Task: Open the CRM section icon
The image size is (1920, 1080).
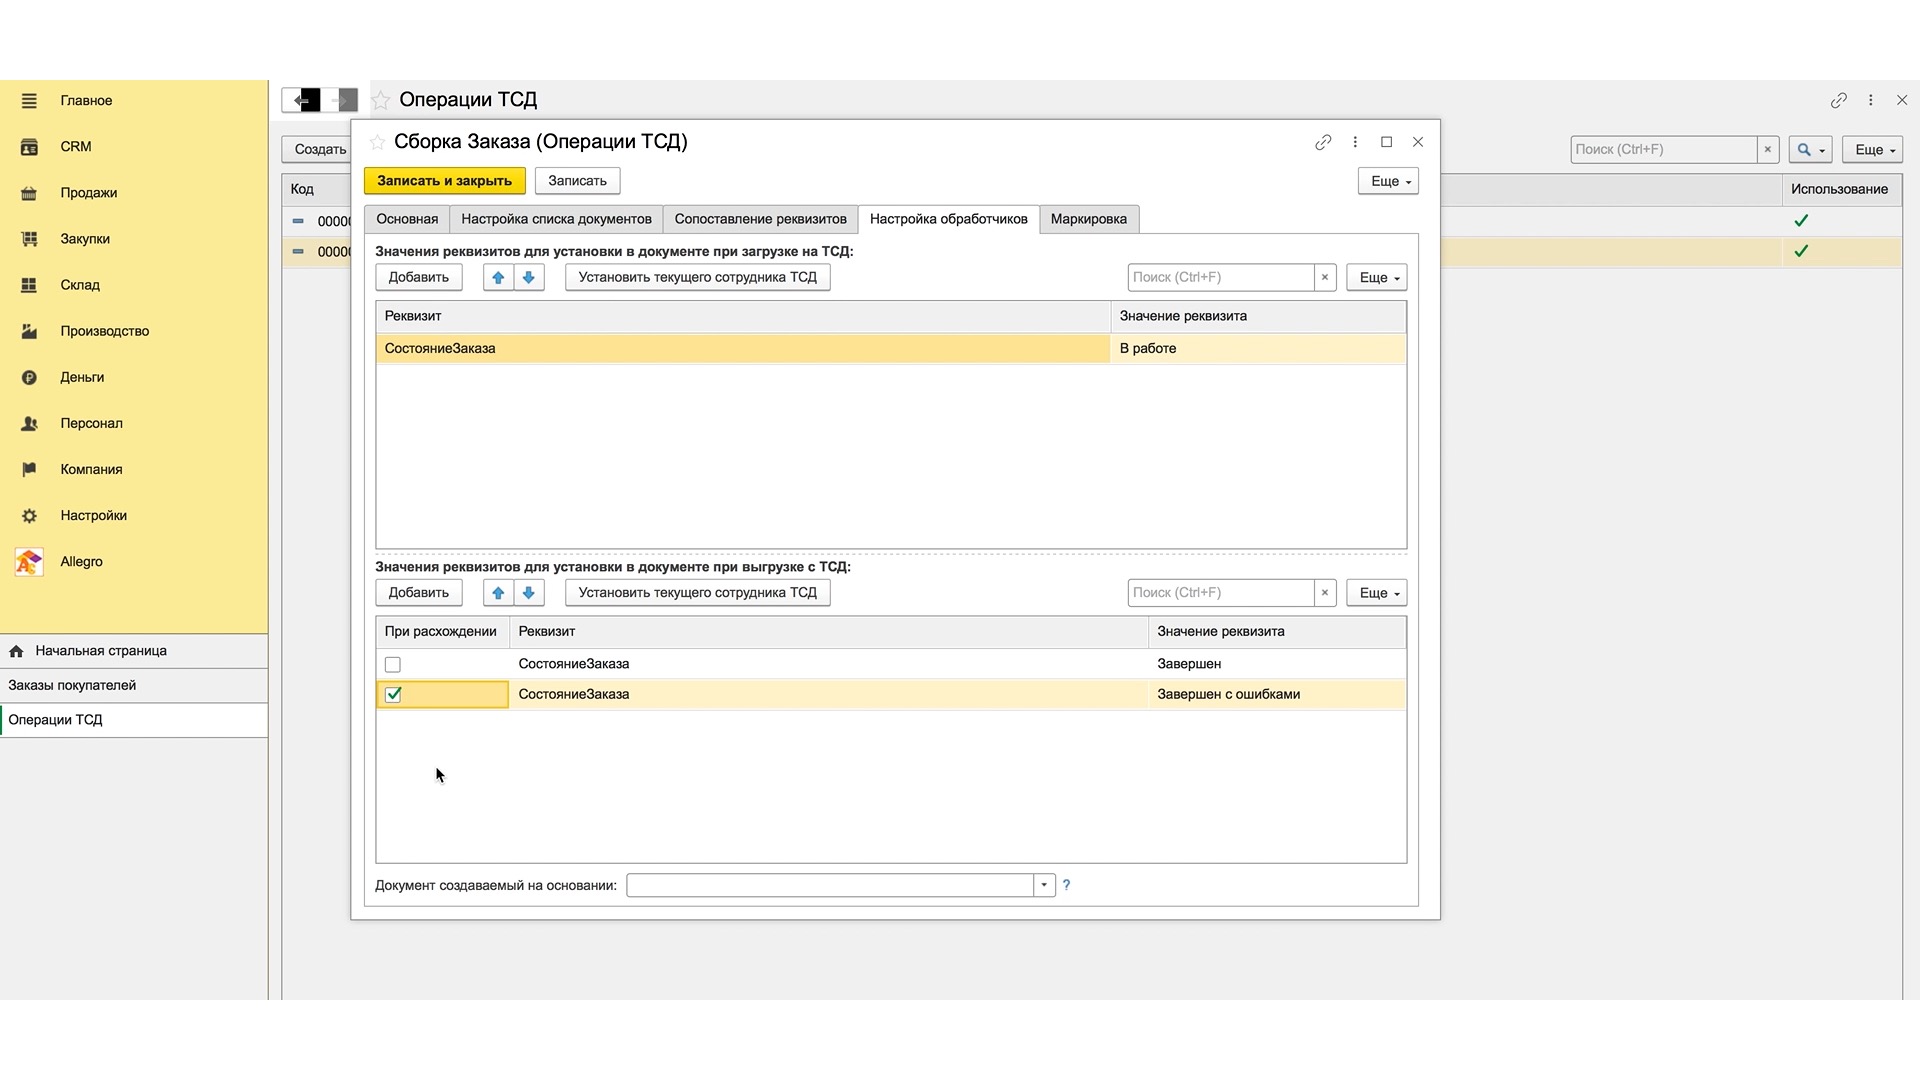Action: [x=29, y=147]
